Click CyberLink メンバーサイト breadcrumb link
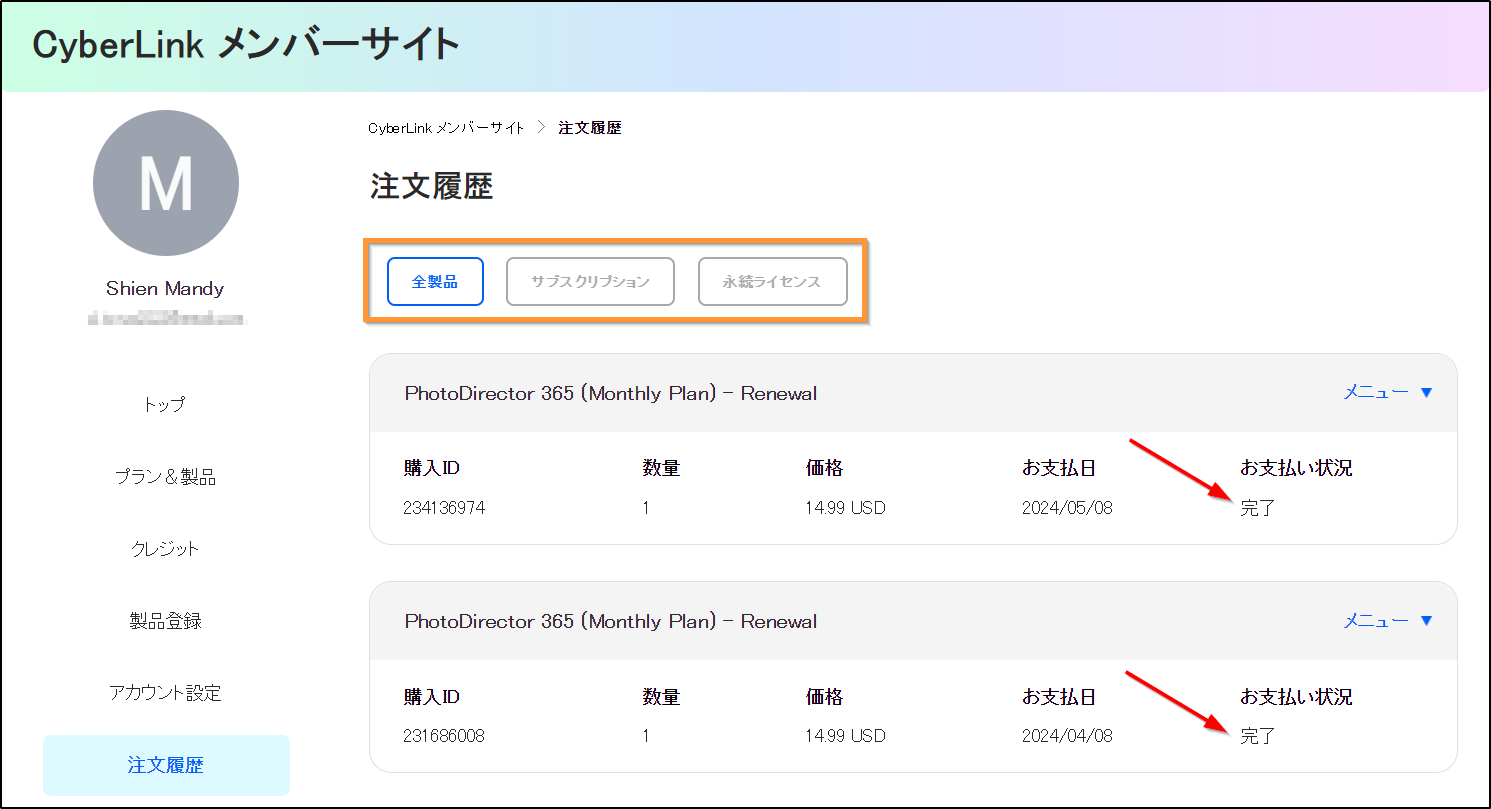This screenshot has width=1491, height=809. [x=446, y=128]
